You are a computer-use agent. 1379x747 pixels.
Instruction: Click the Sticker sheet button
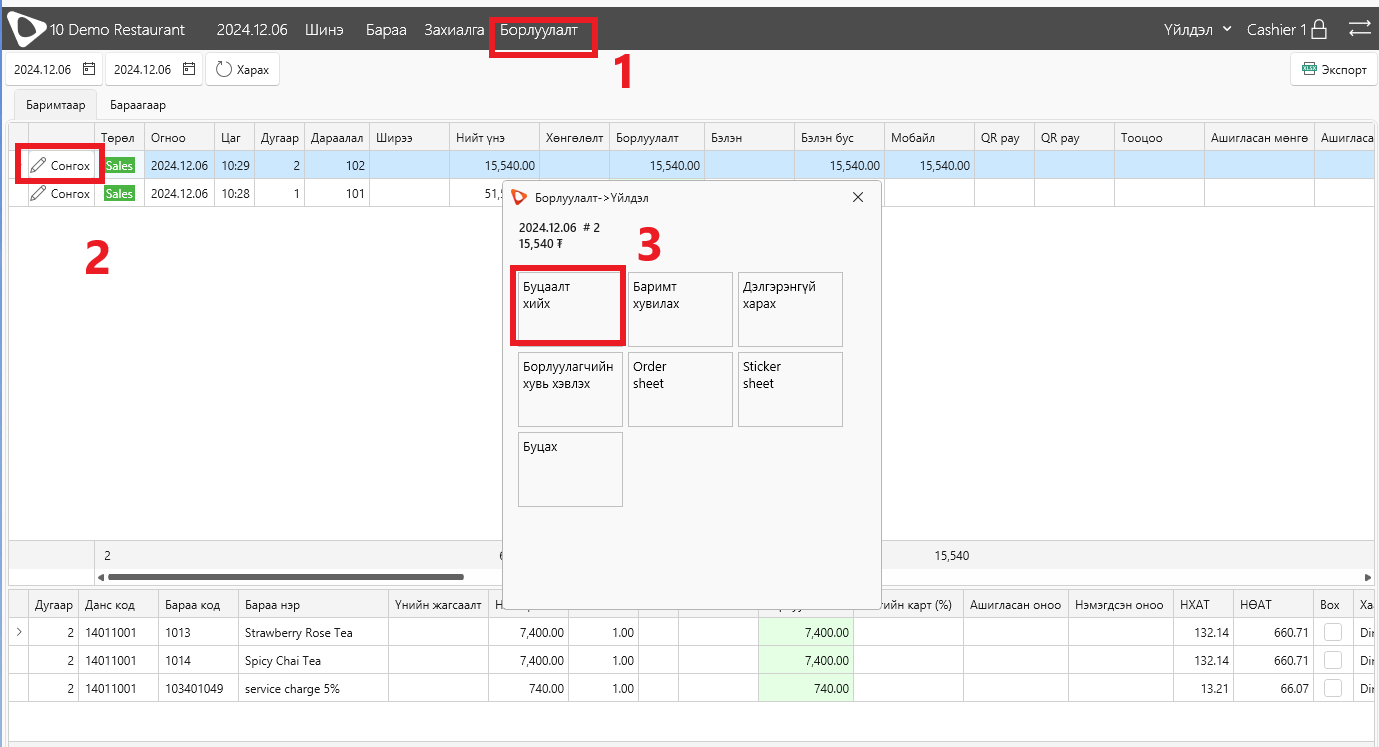click(790, 389)
